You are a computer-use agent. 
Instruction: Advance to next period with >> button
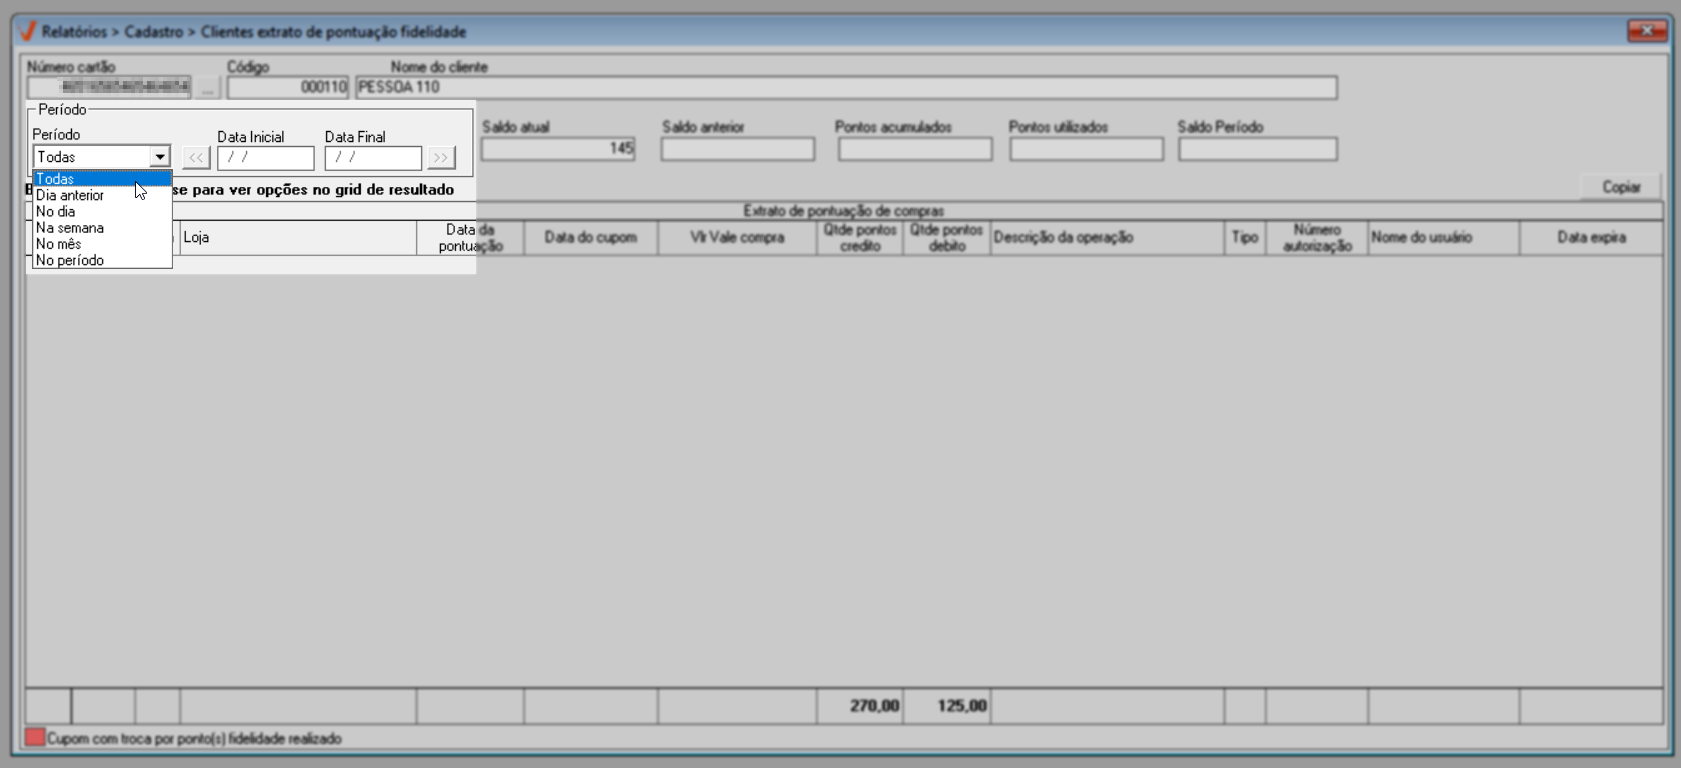pos(441,158)
